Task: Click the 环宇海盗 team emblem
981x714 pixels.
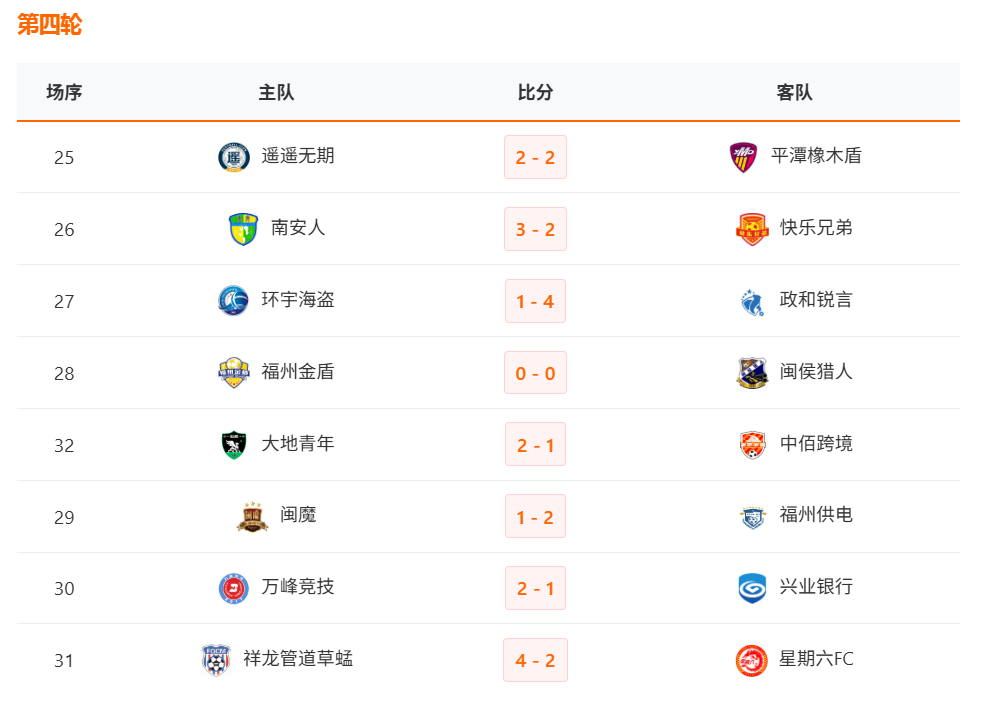Action: (234, 301)
